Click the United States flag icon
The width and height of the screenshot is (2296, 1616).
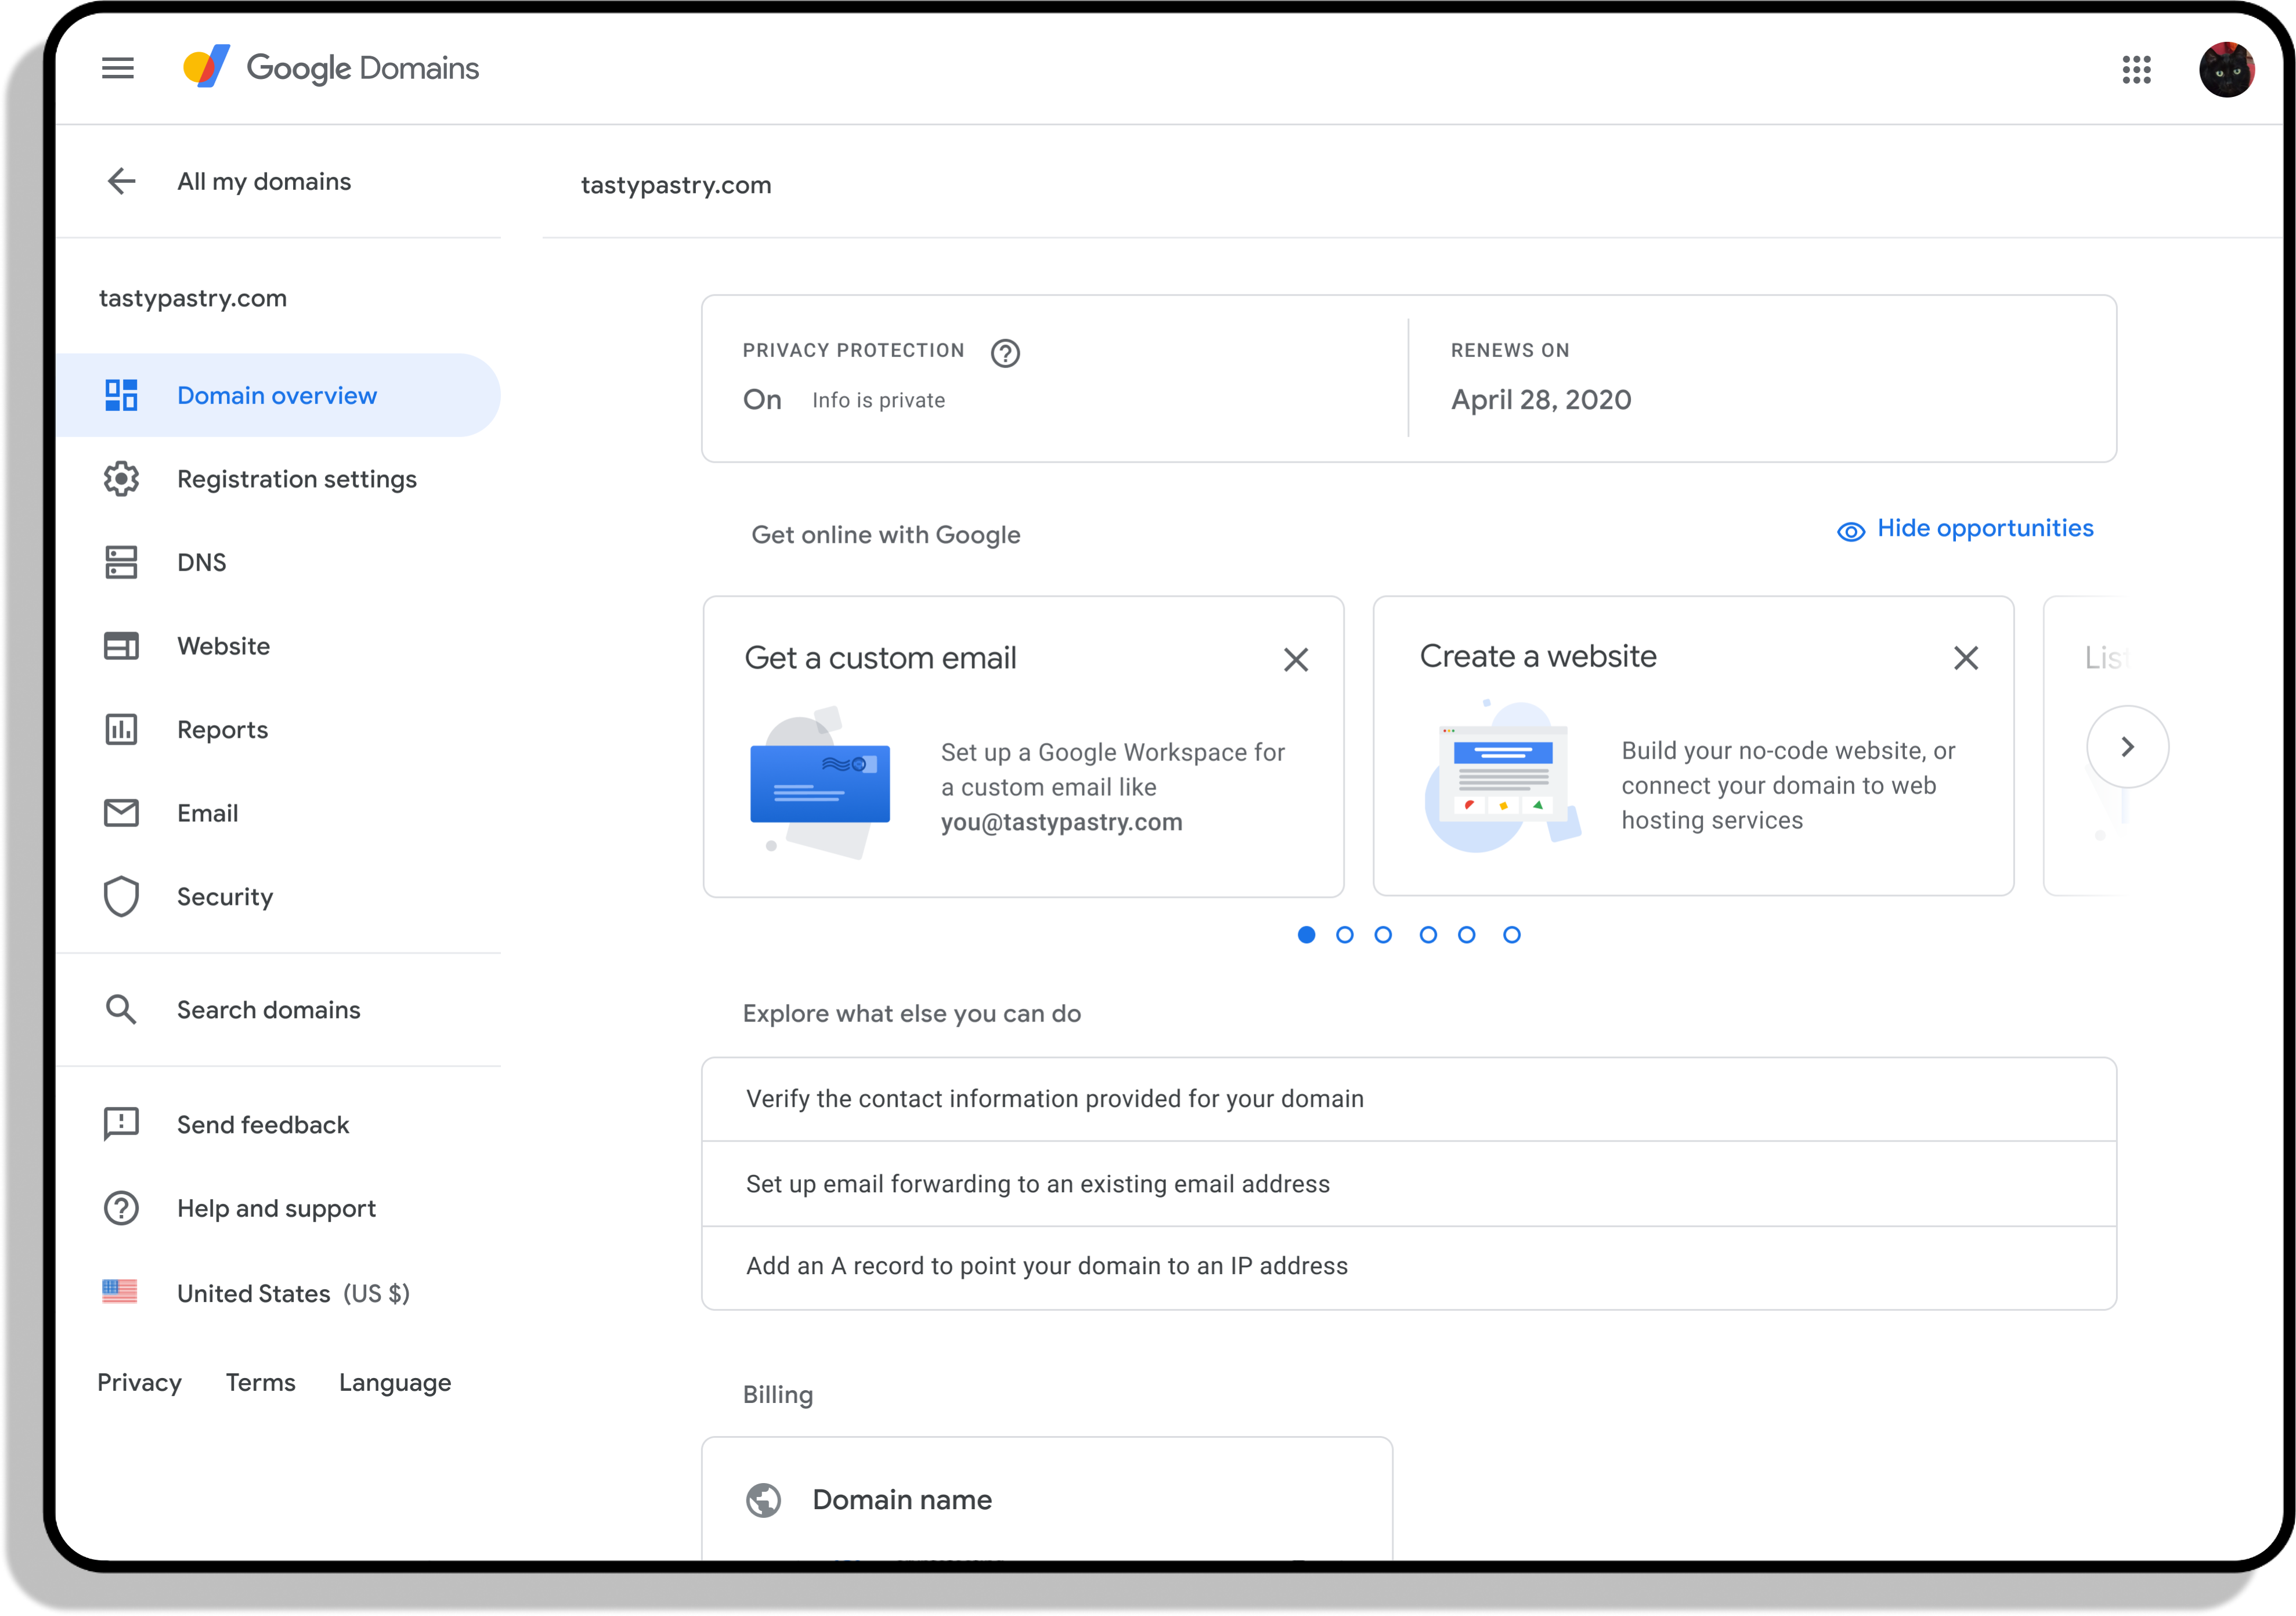pyautogui.click(x=119, y=1292)
